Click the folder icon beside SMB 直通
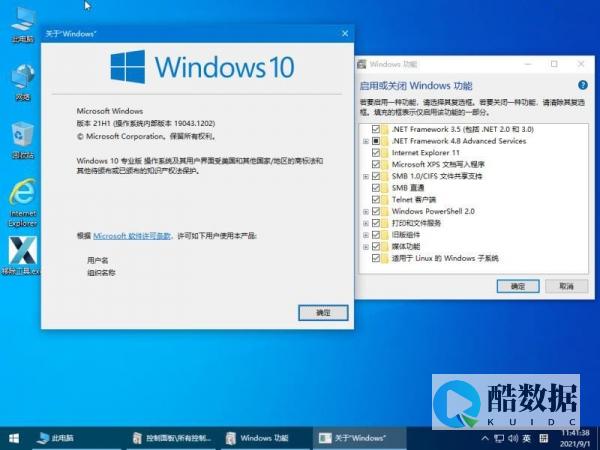600x450 pixels. tap(385, 188)
